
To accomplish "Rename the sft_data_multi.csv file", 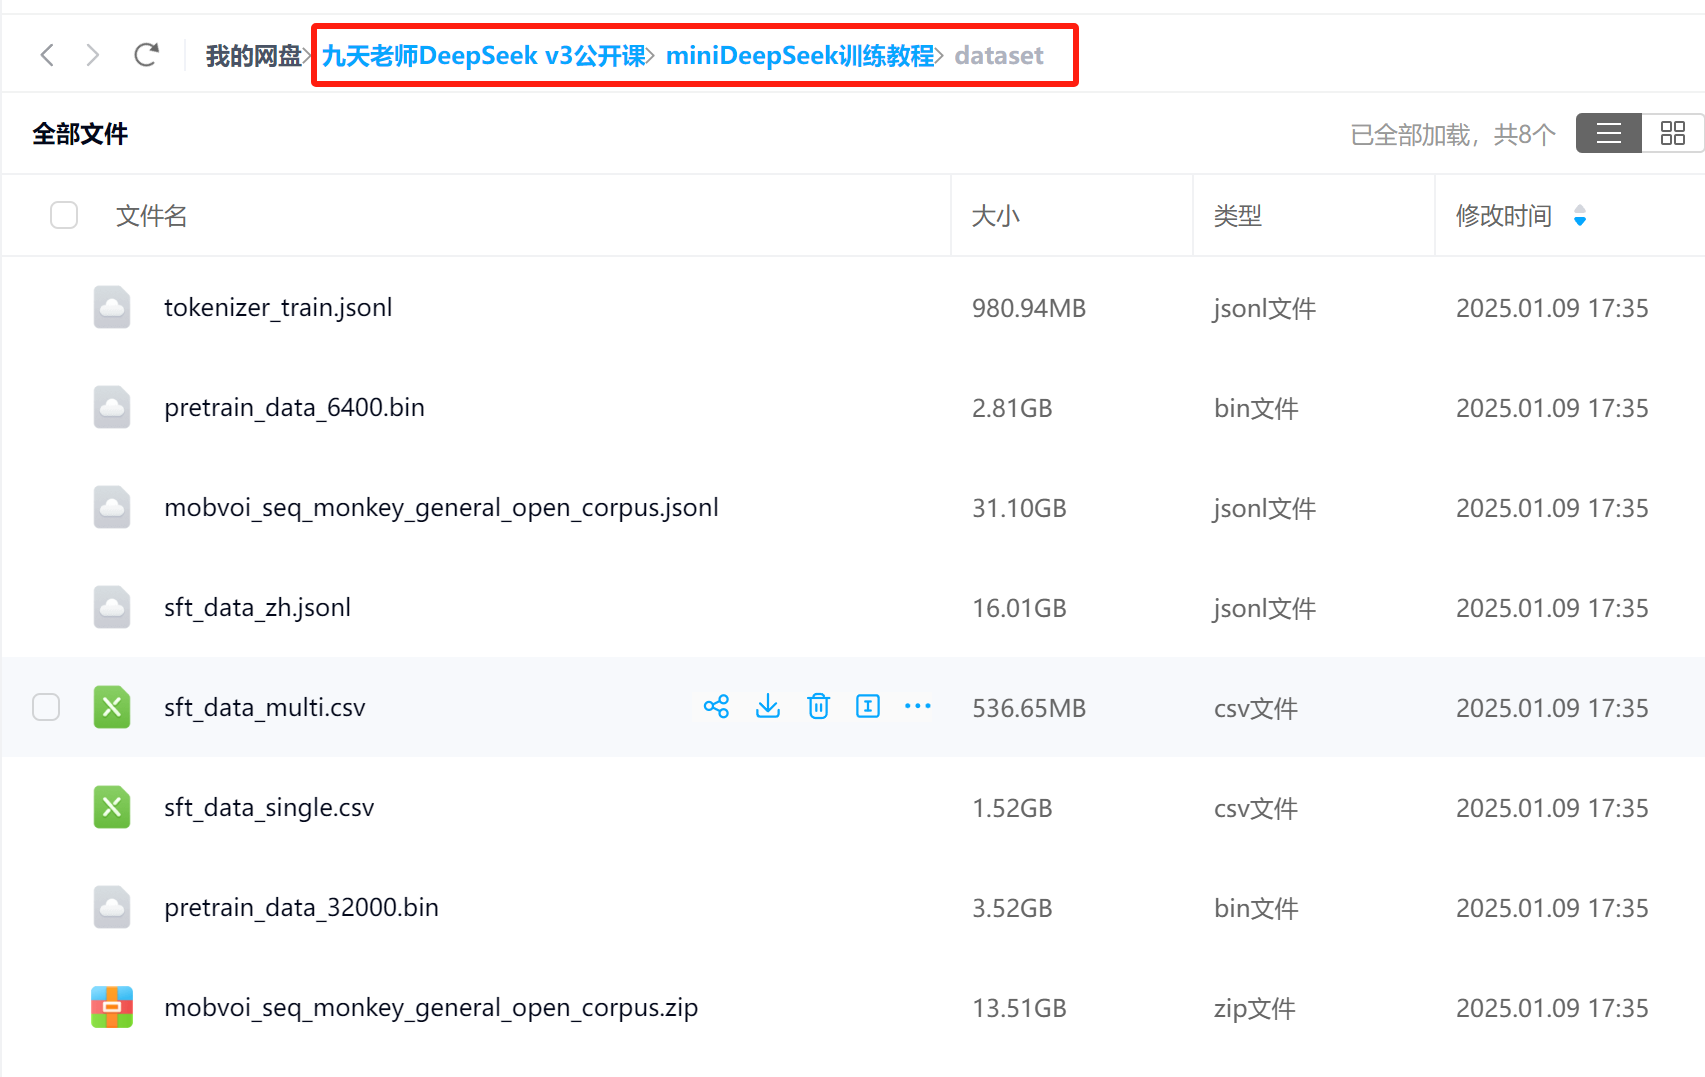I will point(868,707).
